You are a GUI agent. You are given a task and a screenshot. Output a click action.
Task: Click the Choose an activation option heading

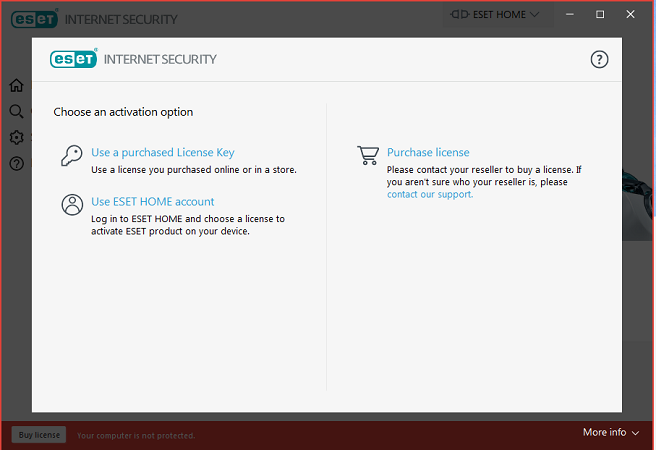[x=123, y=112]
